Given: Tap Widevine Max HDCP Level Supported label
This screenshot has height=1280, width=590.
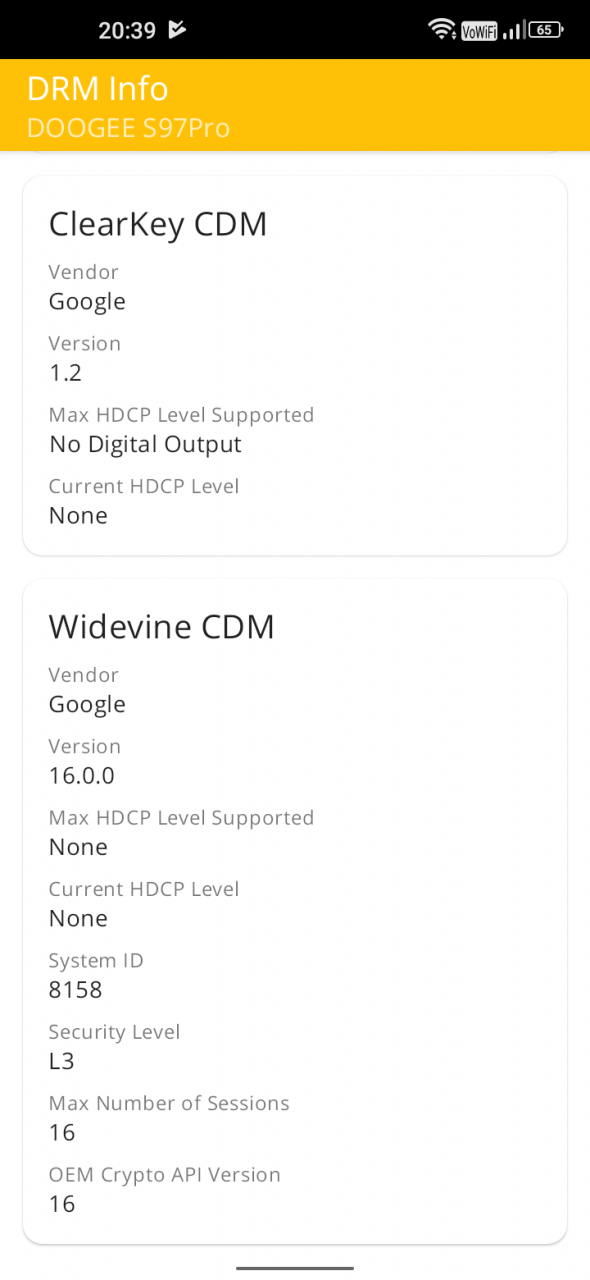Looking at the screenshot, I should click(x=182, y=818).
